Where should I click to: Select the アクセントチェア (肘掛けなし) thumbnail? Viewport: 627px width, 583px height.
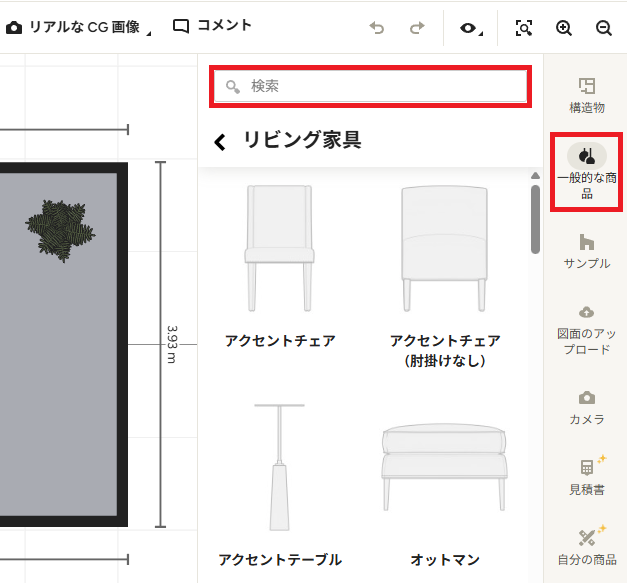point(444,248)
